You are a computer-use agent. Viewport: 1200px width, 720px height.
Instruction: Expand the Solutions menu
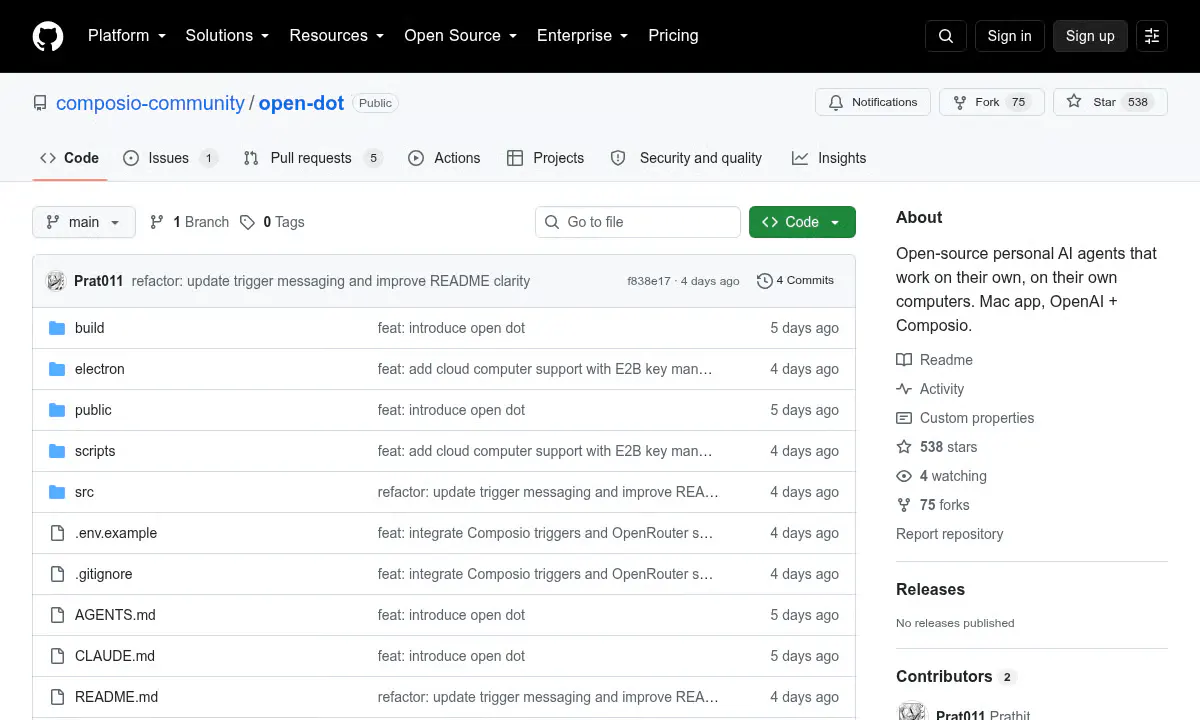click(x=227, y=36)
